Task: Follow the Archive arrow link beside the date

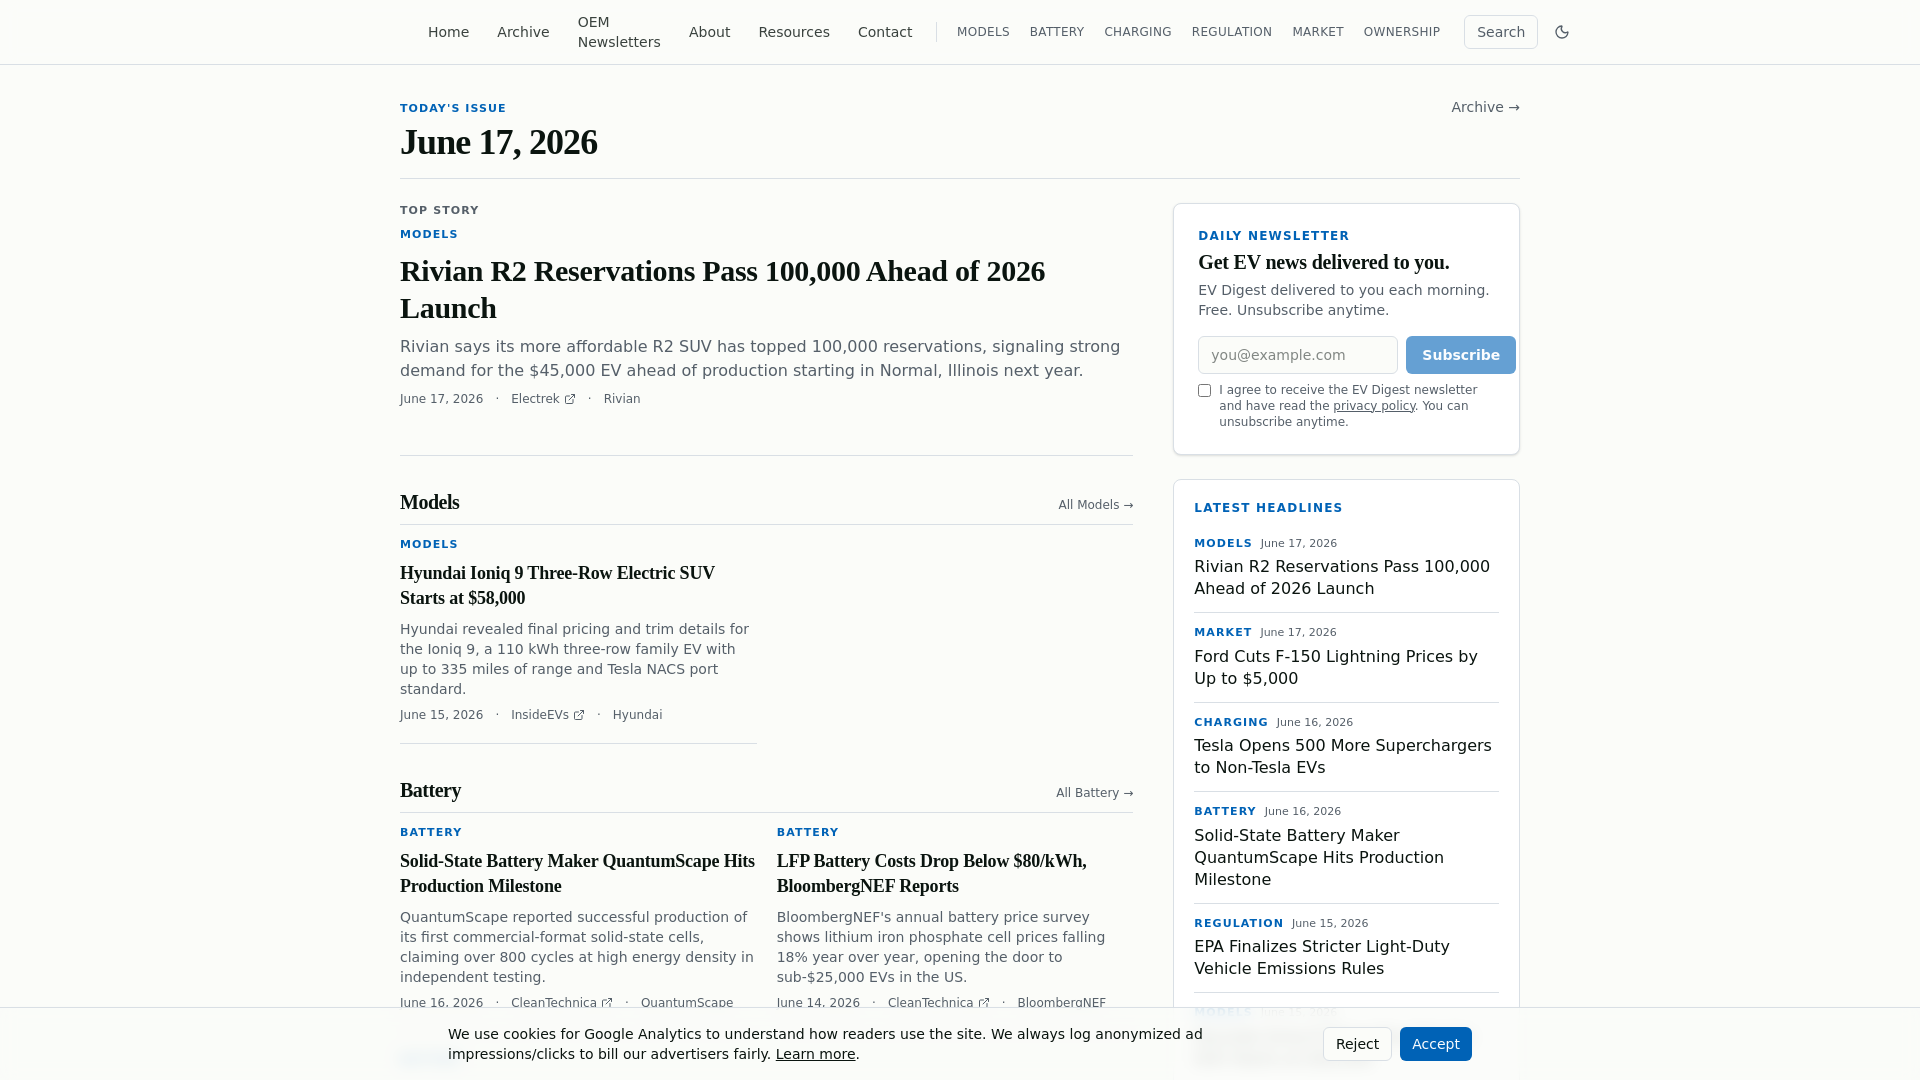Action: point(1485,107)
